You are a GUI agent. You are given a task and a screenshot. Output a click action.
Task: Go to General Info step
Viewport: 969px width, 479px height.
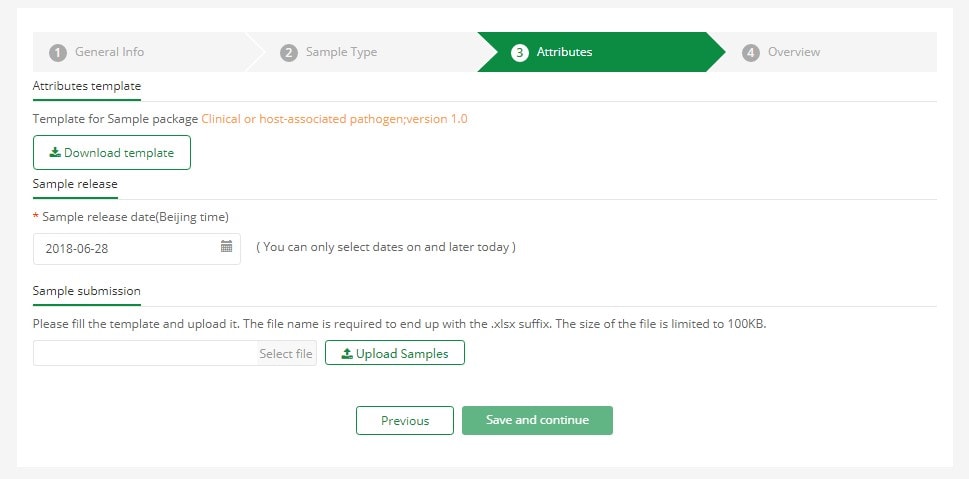point(109,52)
